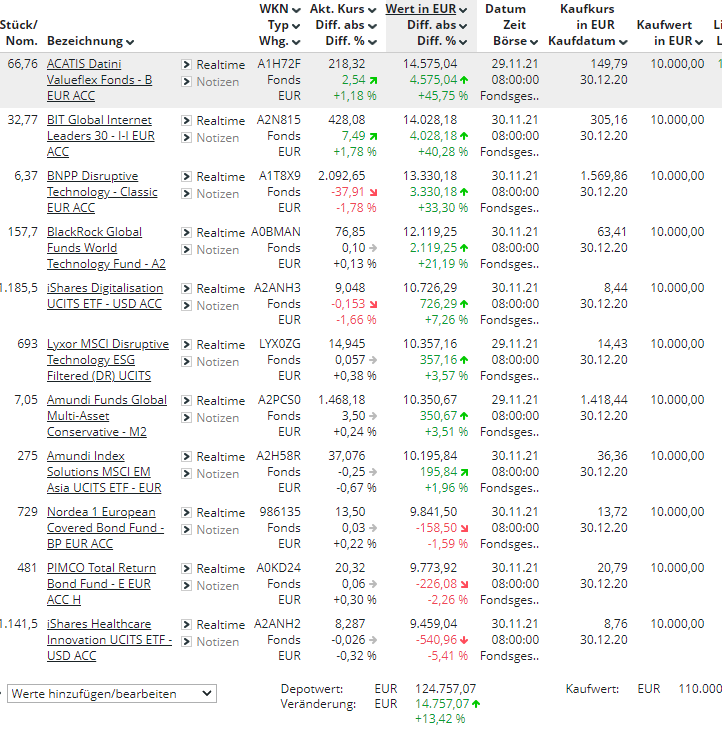Sort by Kaufwert in EUR header
The width and height of the screenshot is (722, 735).
[670, 33]
